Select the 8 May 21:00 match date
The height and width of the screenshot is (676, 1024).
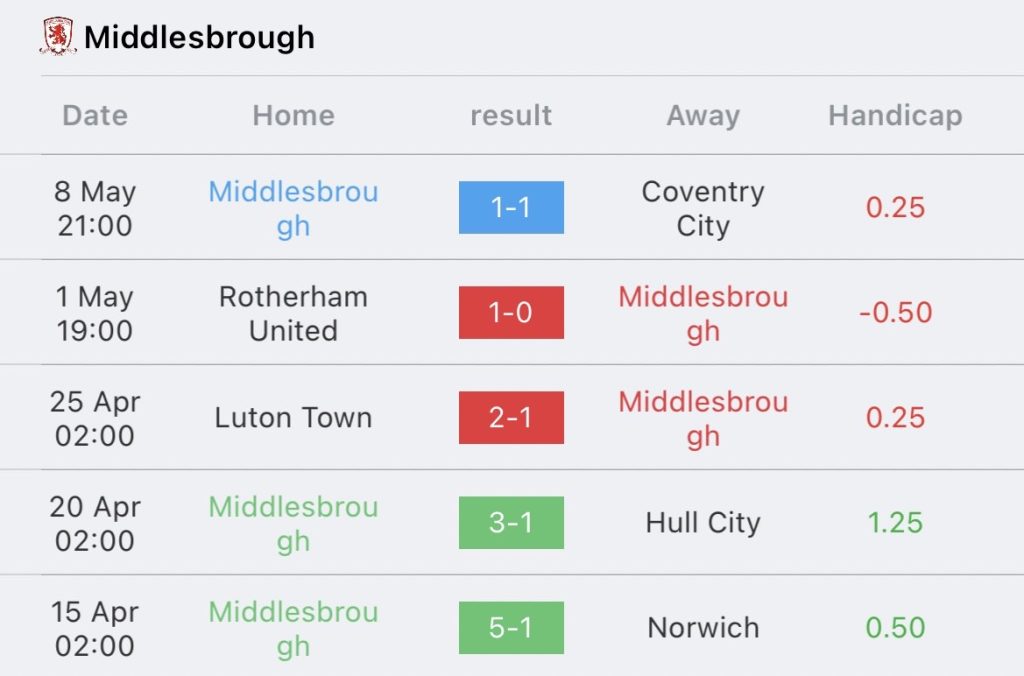point(95,208)
